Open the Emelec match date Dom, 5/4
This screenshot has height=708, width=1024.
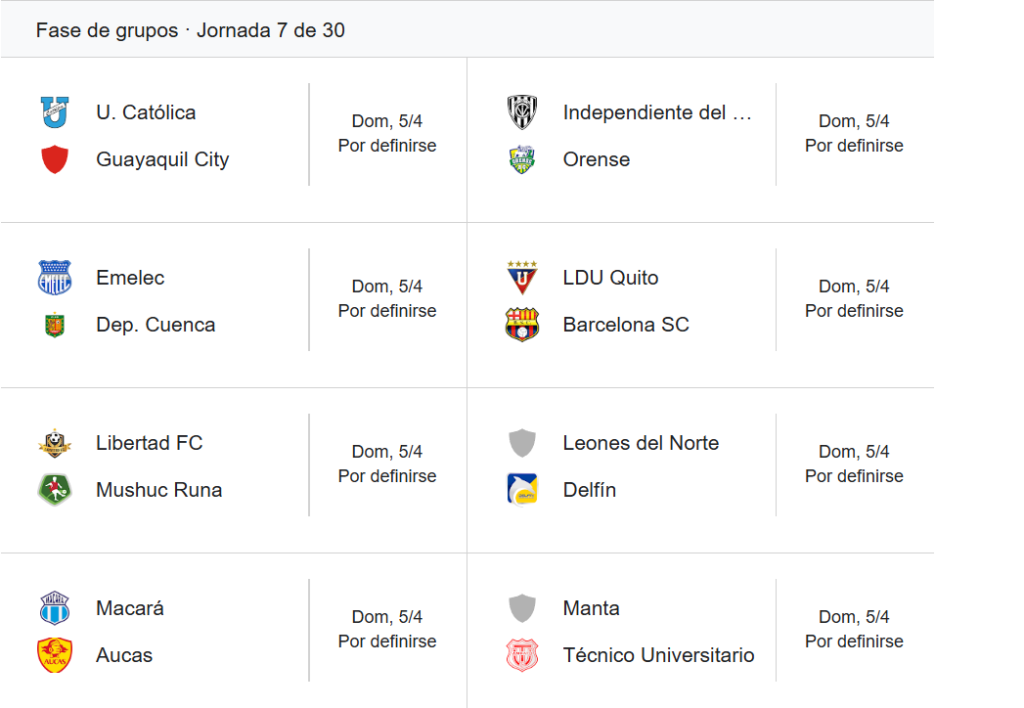tap(387, 287)
